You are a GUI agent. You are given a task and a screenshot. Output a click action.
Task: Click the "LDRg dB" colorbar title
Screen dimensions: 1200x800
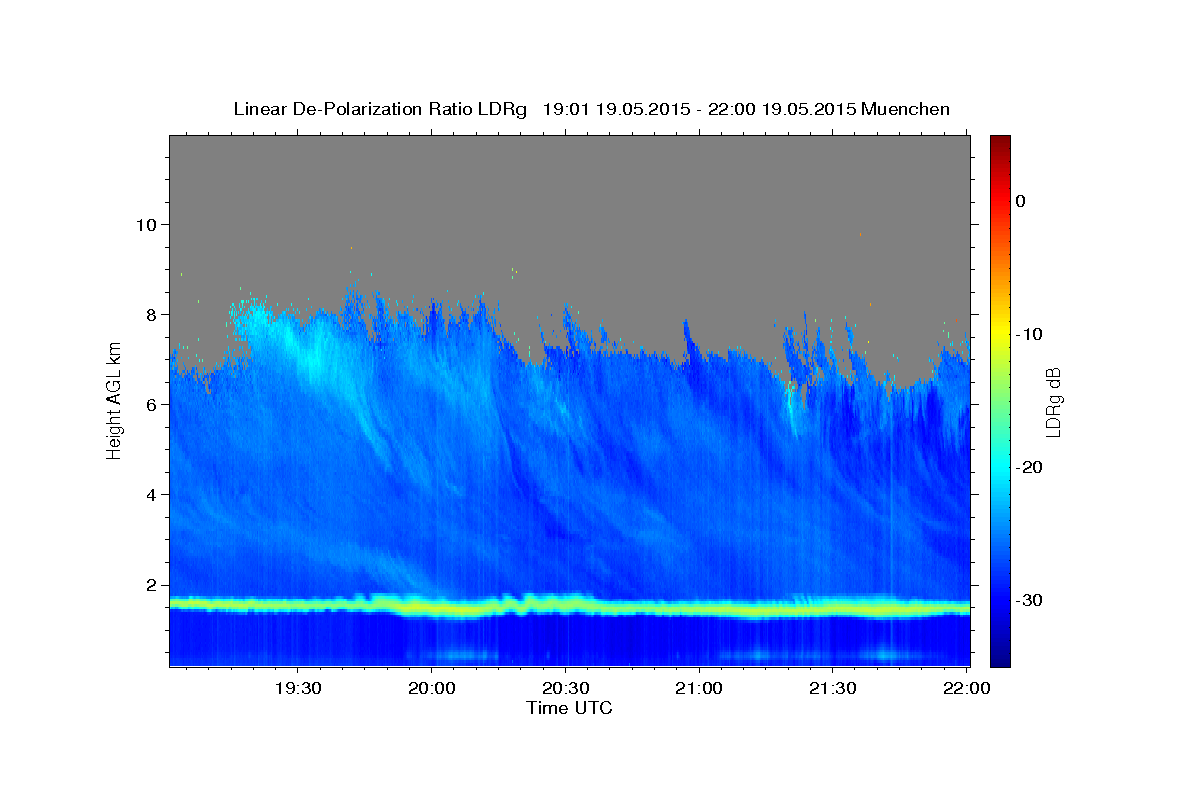pyautogui.click(x=1053, y=401)
